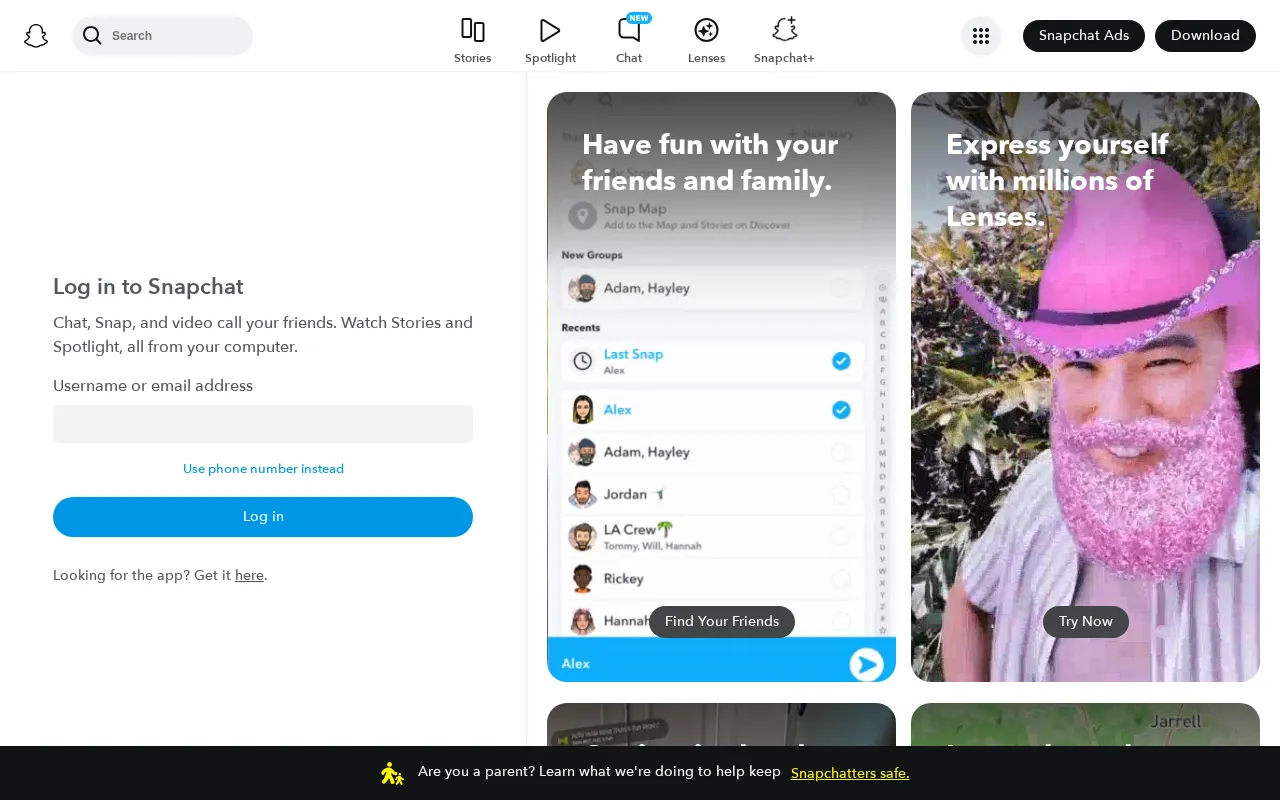Click the LA Crew row in the card
Viewport: 1280px width, 800px height.
click(713, 536)
